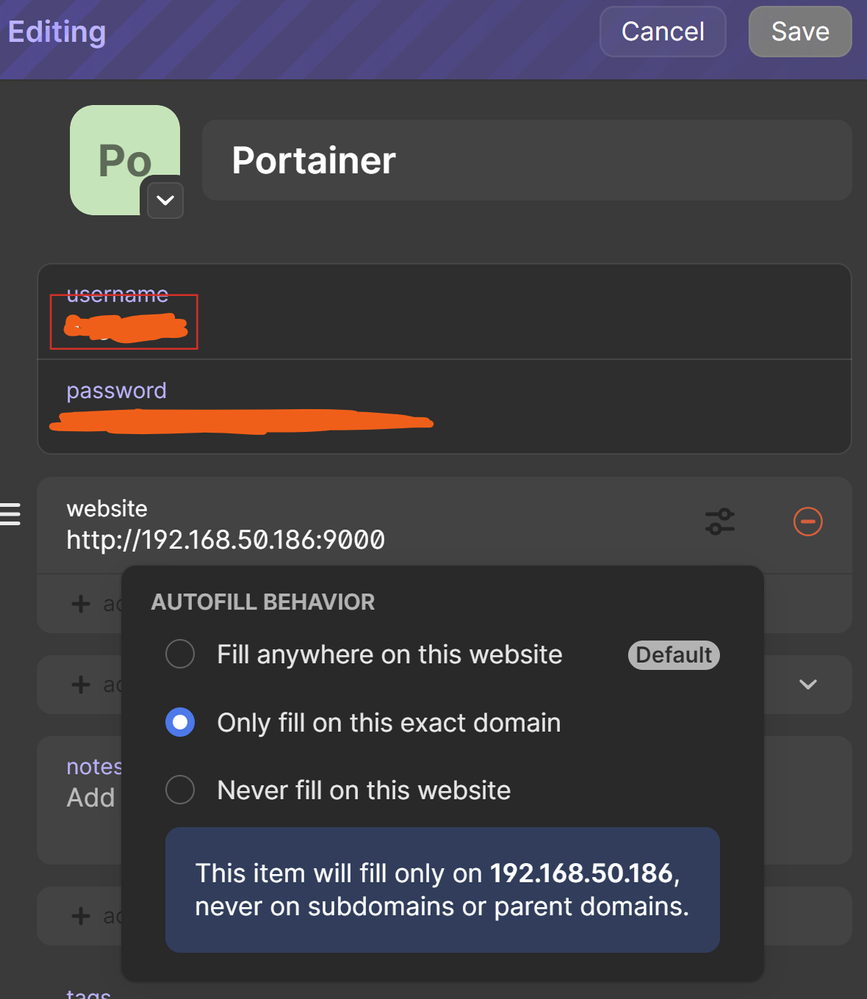The width and height of the screenshot is (867, 999).
Task: Edit the website URL http://192.168.50.186:9000
Action: [x=226, y=540]
